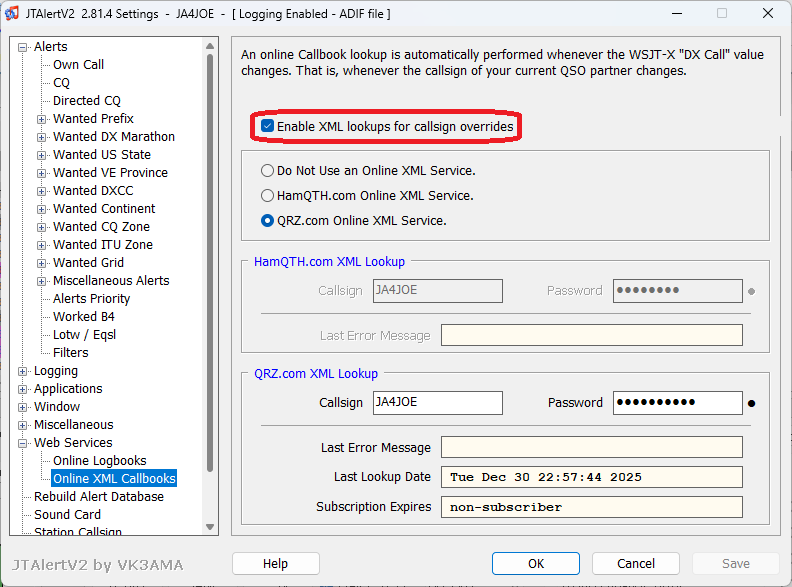792x587 pixels.
Task: Confirm settings with OK button
Action: 536,563
